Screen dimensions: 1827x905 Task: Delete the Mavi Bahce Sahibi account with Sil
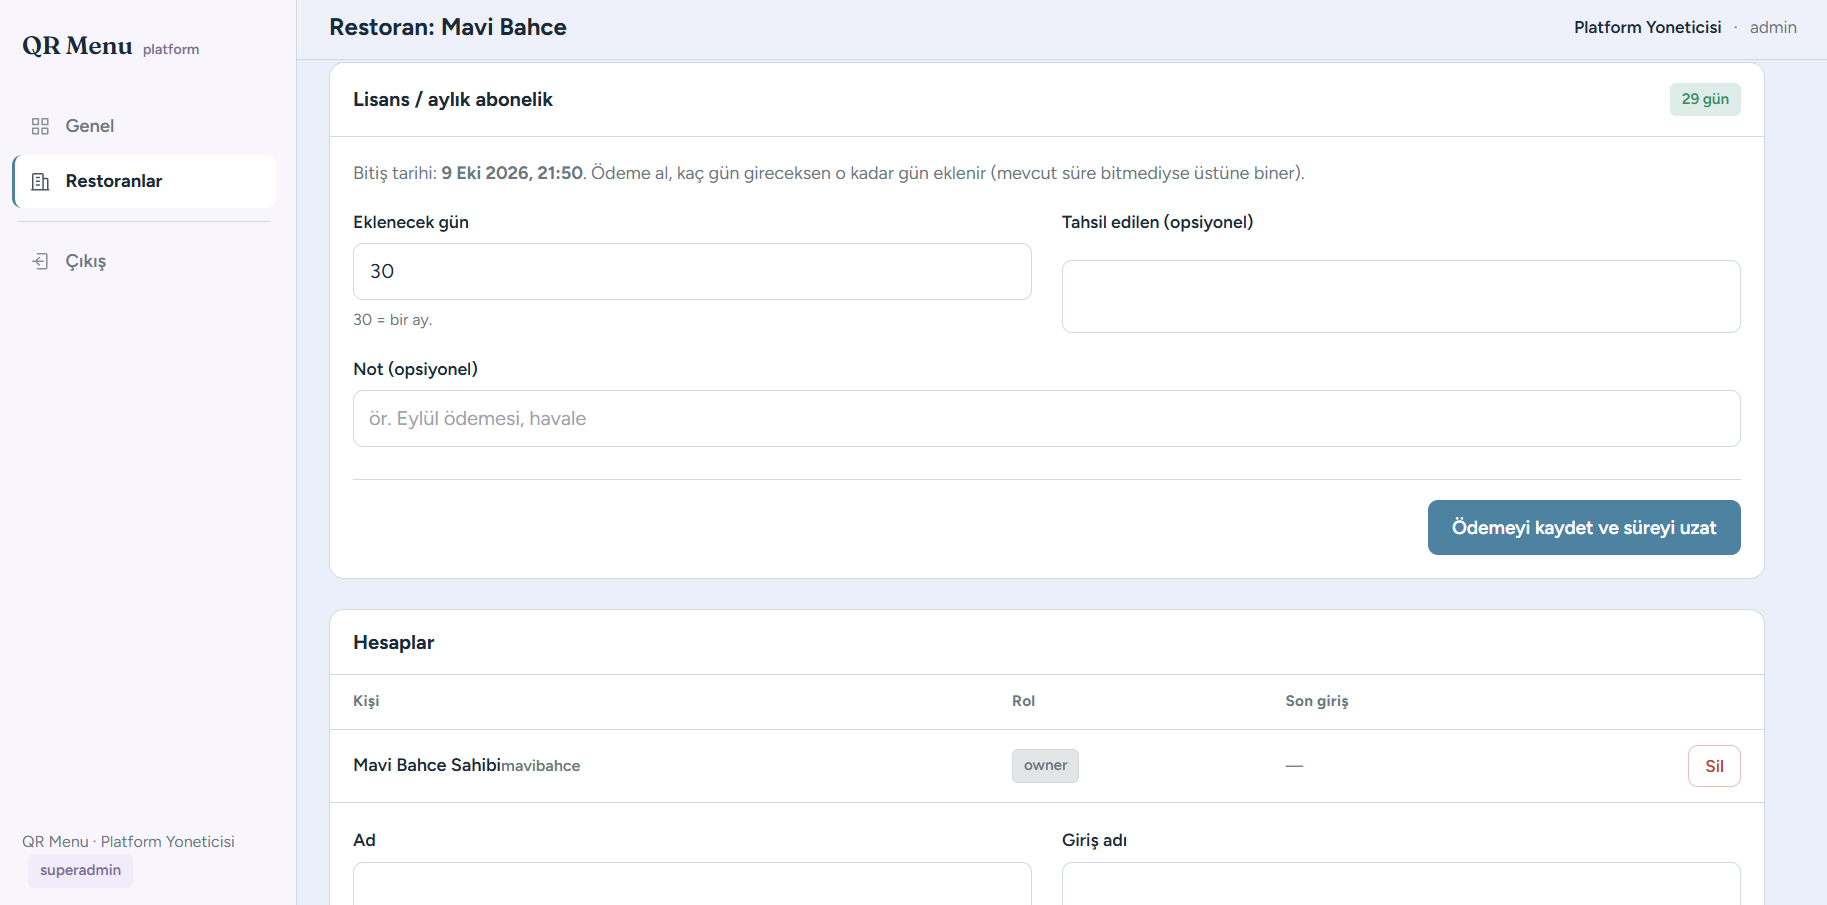pyautogui.click(x=1714, y=766)
